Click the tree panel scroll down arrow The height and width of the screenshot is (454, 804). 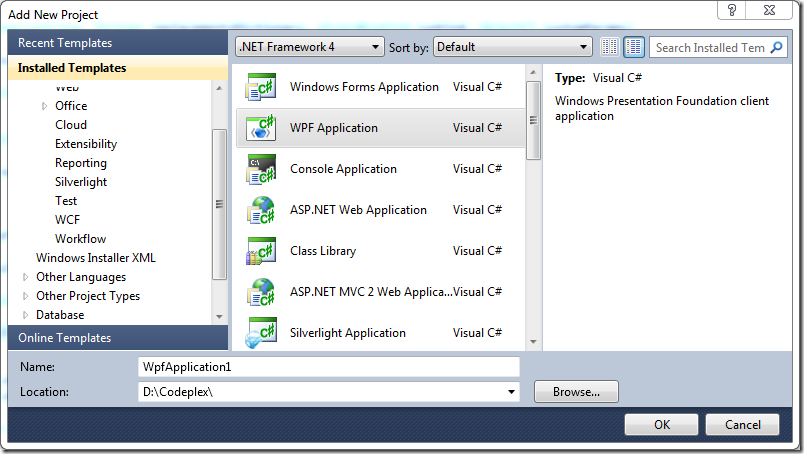(x=219, y=317)
